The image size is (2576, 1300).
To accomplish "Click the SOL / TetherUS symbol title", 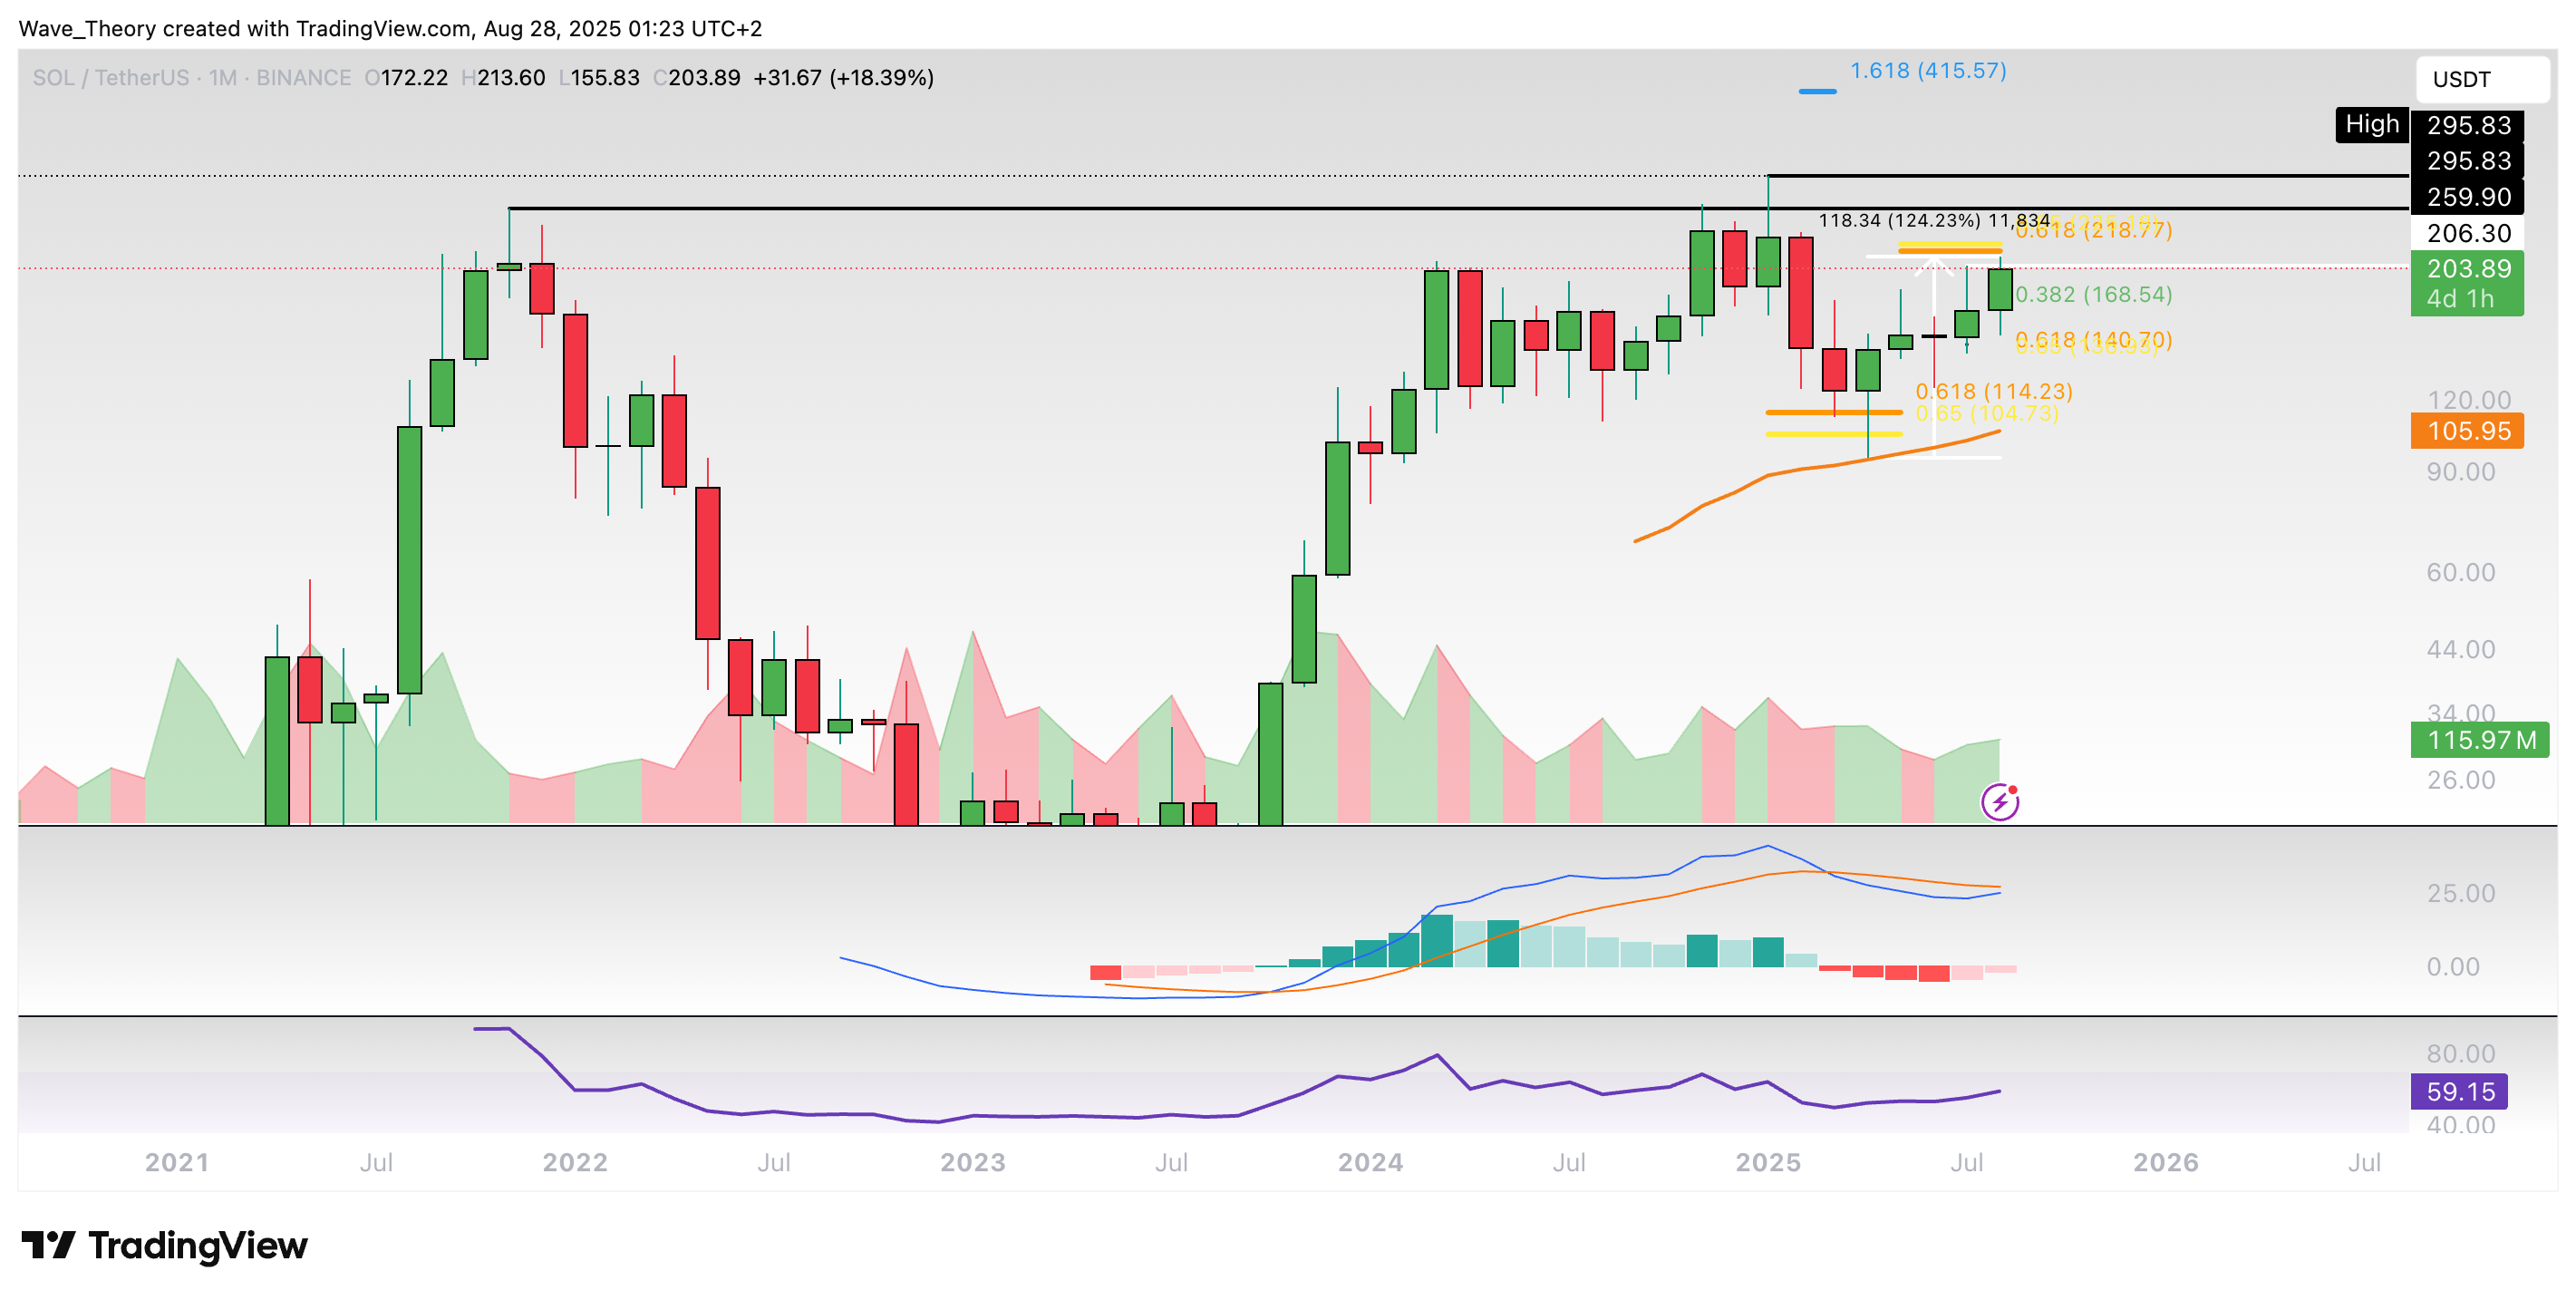I will [x=110, y=78].
